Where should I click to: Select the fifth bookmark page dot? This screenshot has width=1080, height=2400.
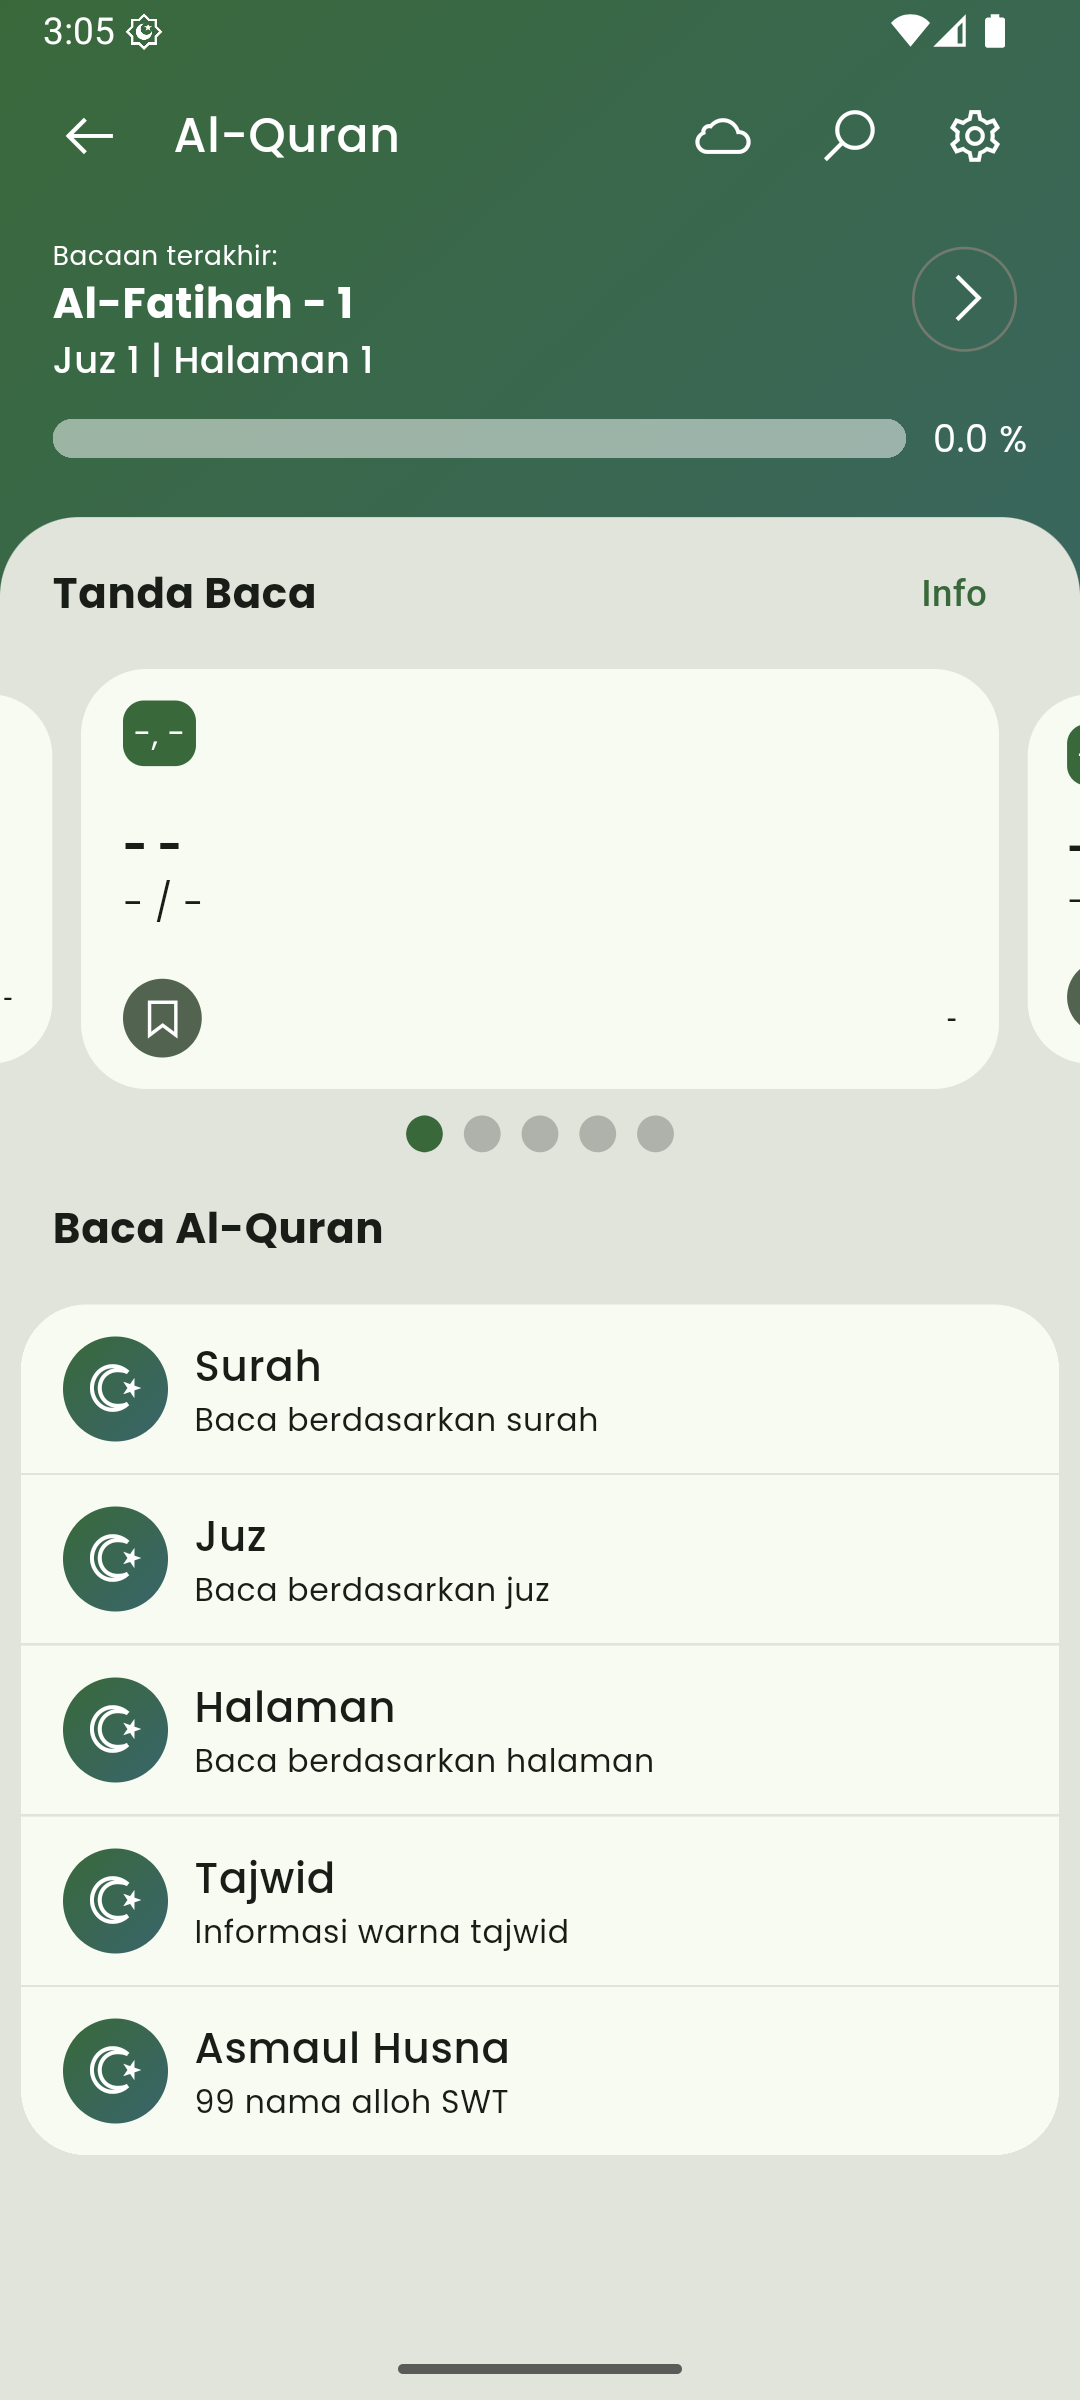pos(656,1134)
